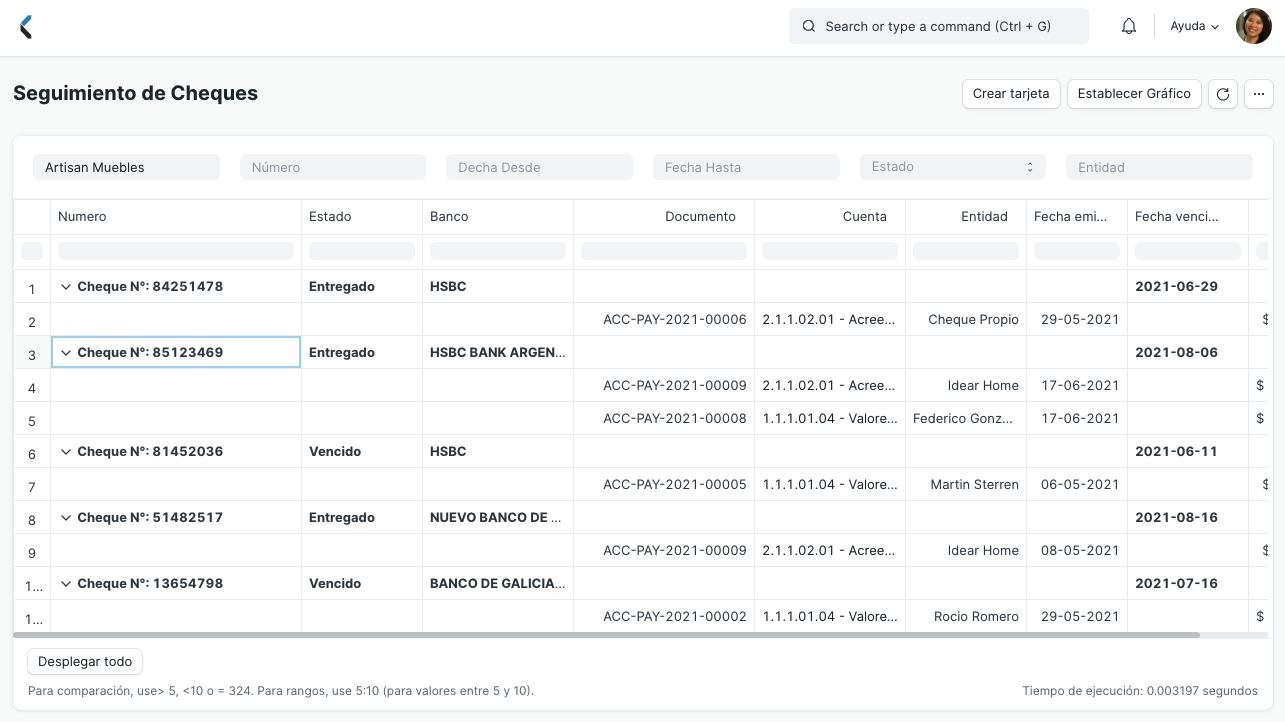The height and width of the screenshot is (722, 1285).
Task: Collapse Cheque Nº: 85123469 row
Action: point(66,353)
